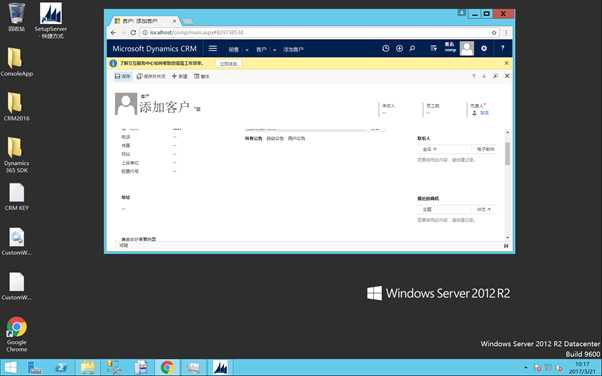Go to previous record up arrow
This screenshot has width=602, height=376.
tap(474, 76)
